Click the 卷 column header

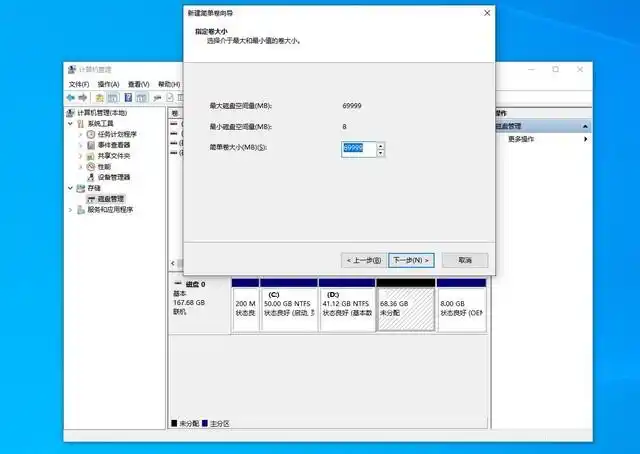(x=176, y=113)
